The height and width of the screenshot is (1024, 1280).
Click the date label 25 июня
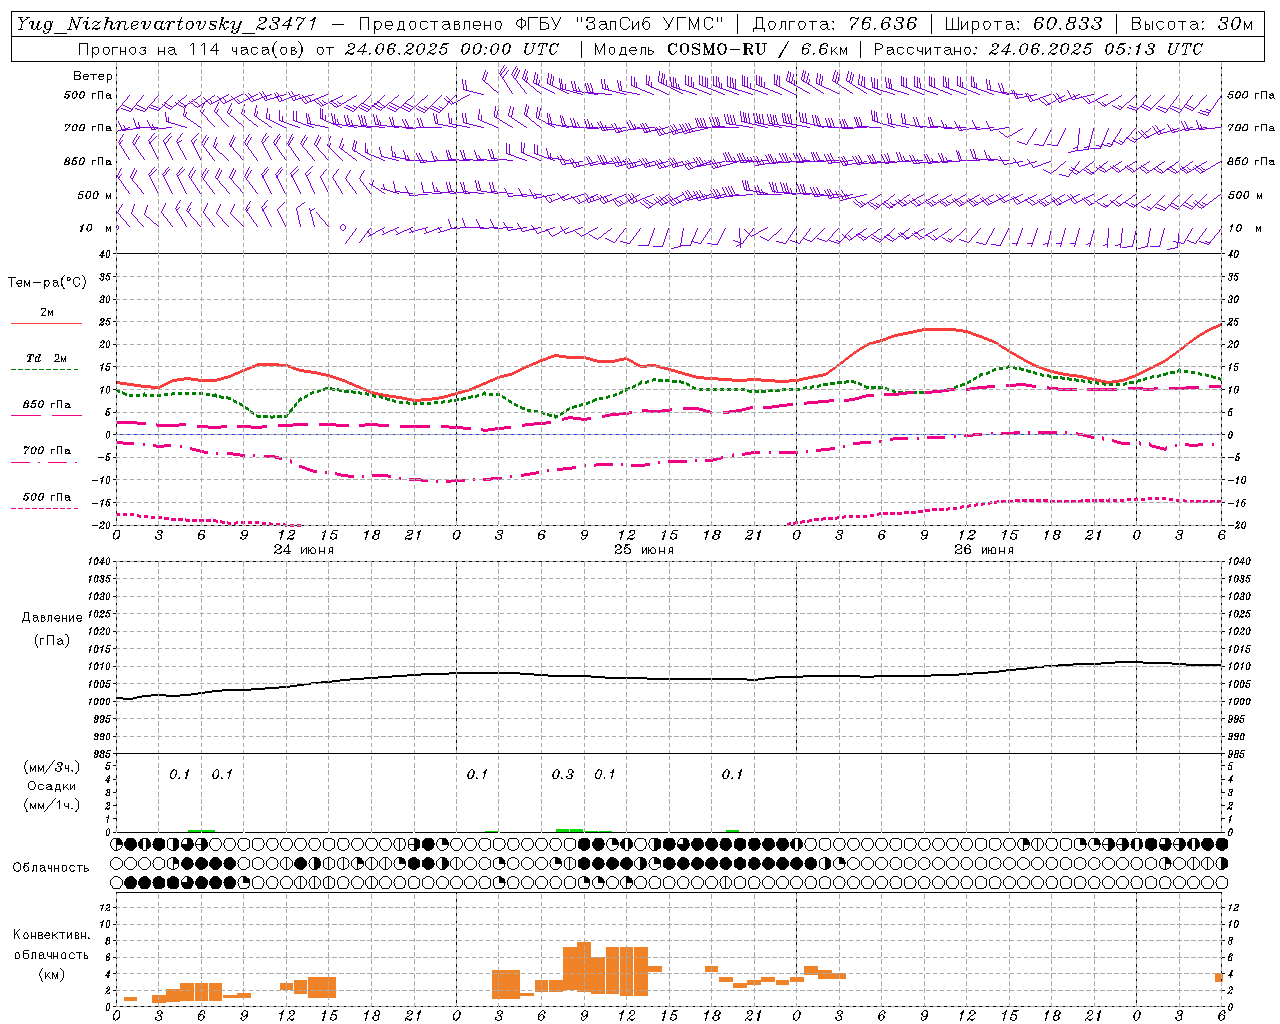tap(644, 550)
